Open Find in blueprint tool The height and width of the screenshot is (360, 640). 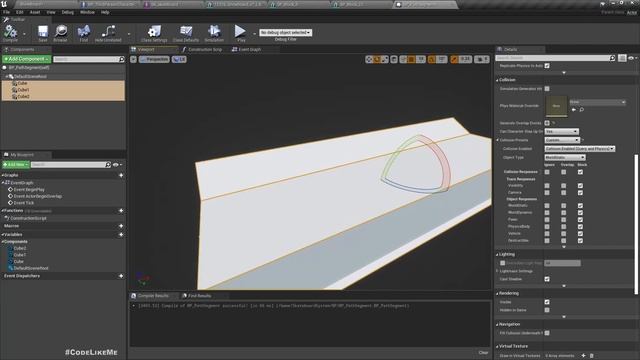(84, 31)
